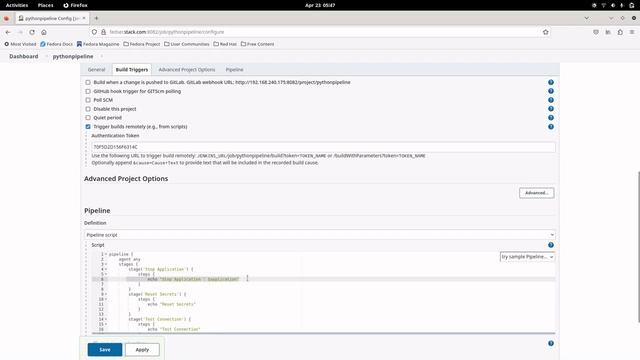Enable GitHub hook trigger for GITScm polling
The width and height of the screenshot is (640, 360).
click(88, 91)
